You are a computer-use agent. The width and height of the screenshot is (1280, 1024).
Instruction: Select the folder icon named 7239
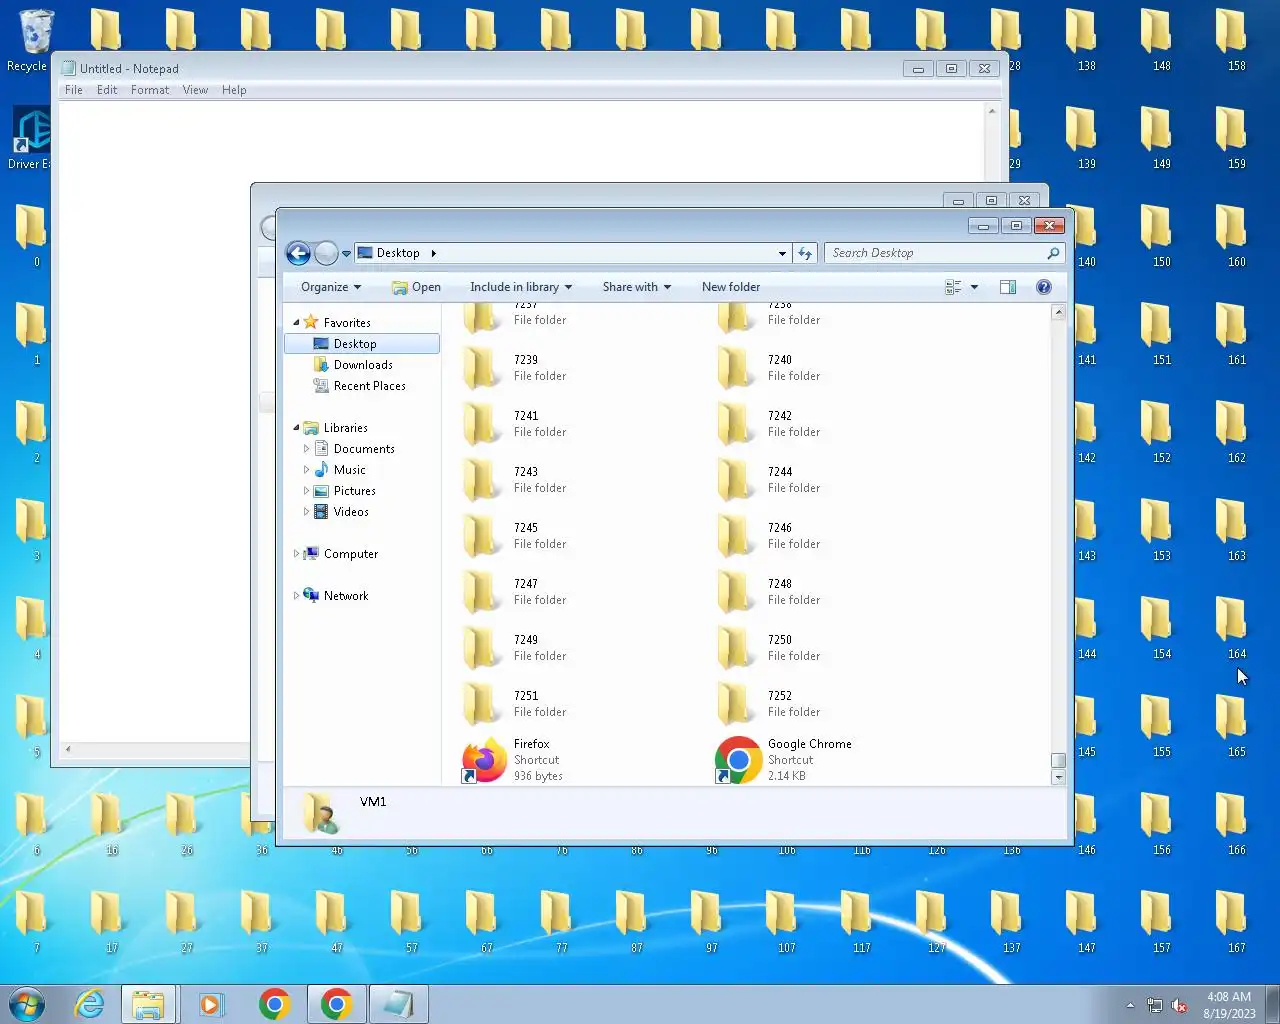[482, 368]
